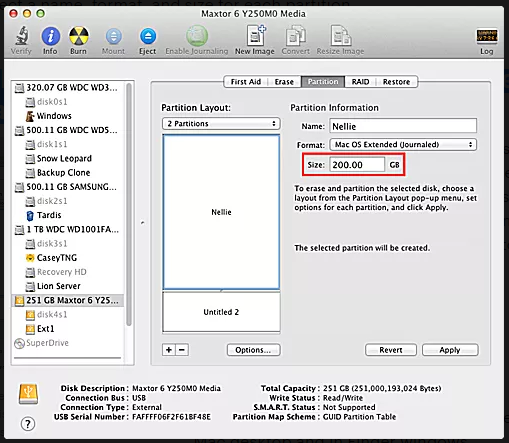This screenshot has width=509, height=443.
Task: Click the Mount toolbar icon
Action: [114, 36]
